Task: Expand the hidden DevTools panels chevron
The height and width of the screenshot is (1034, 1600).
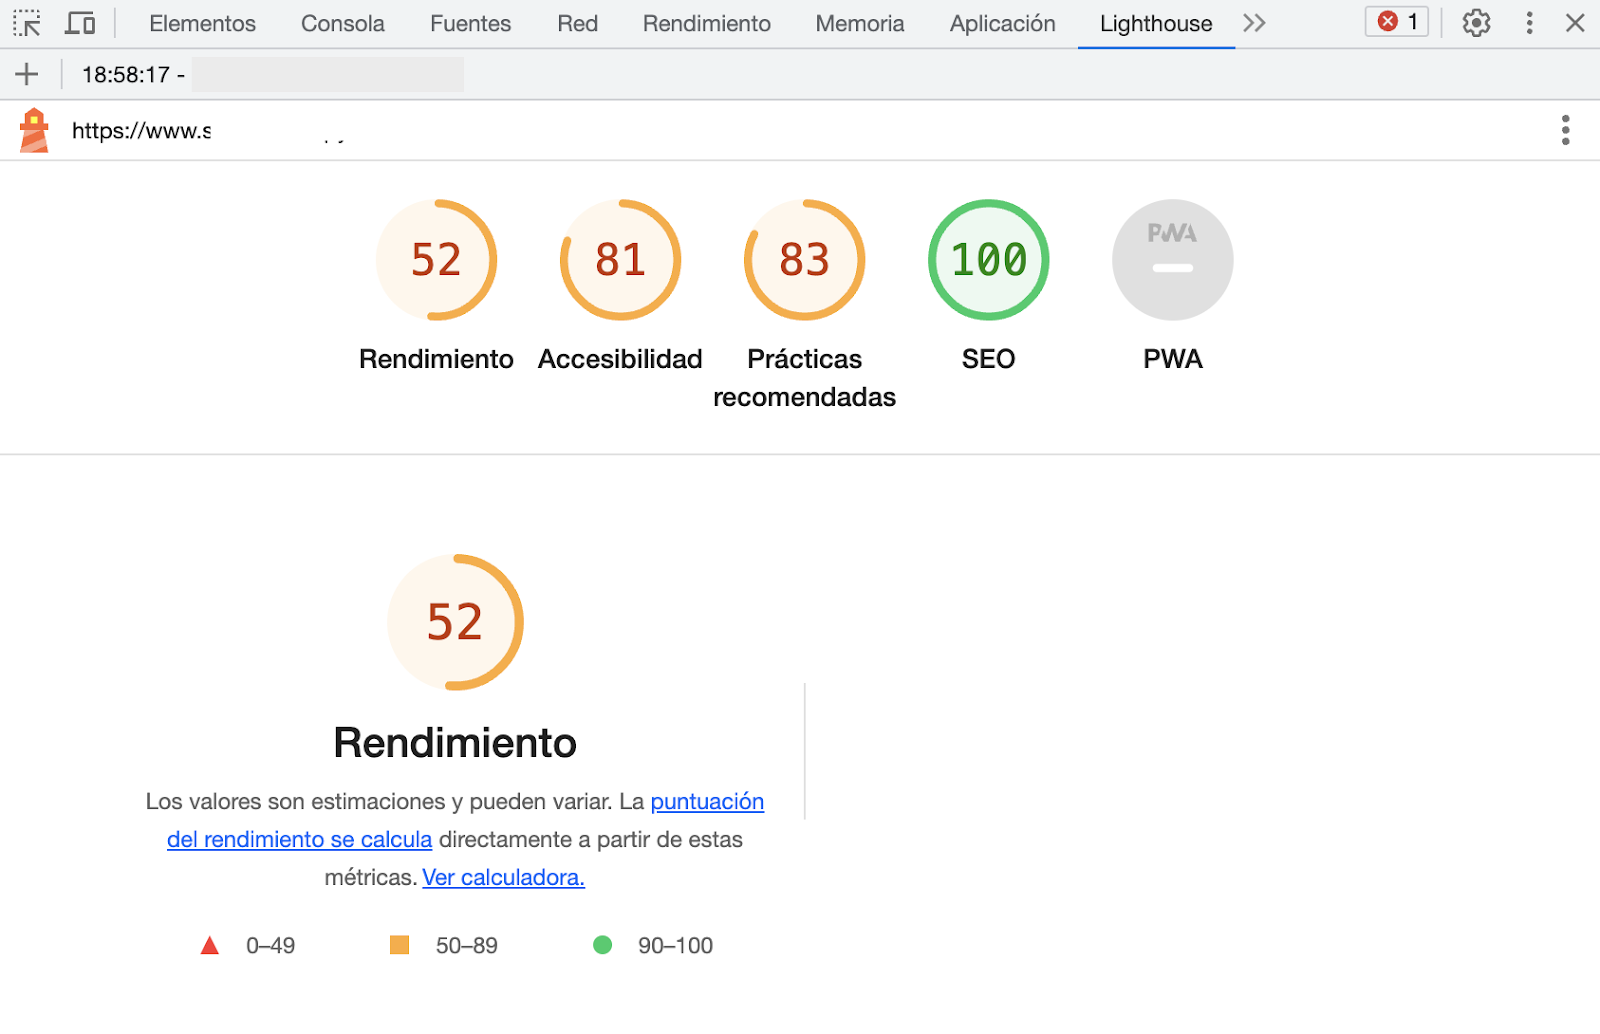Action: point(1254,23)
